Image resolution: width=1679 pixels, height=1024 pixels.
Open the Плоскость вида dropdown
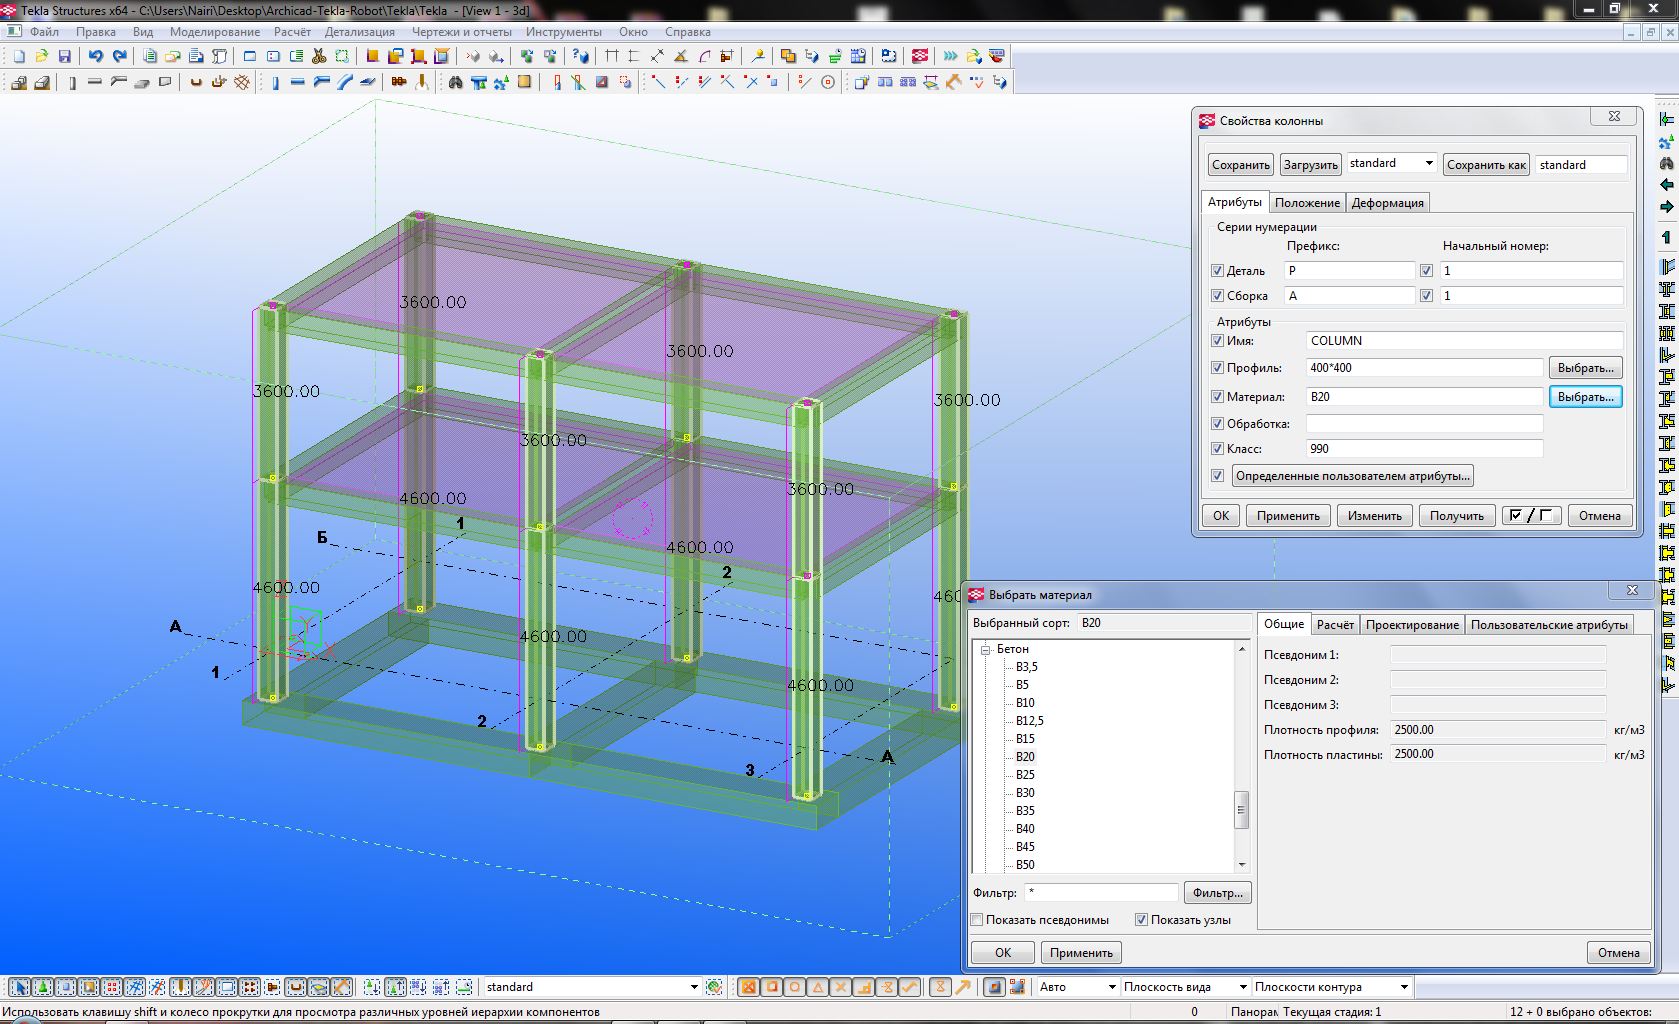click(1242, 987)
